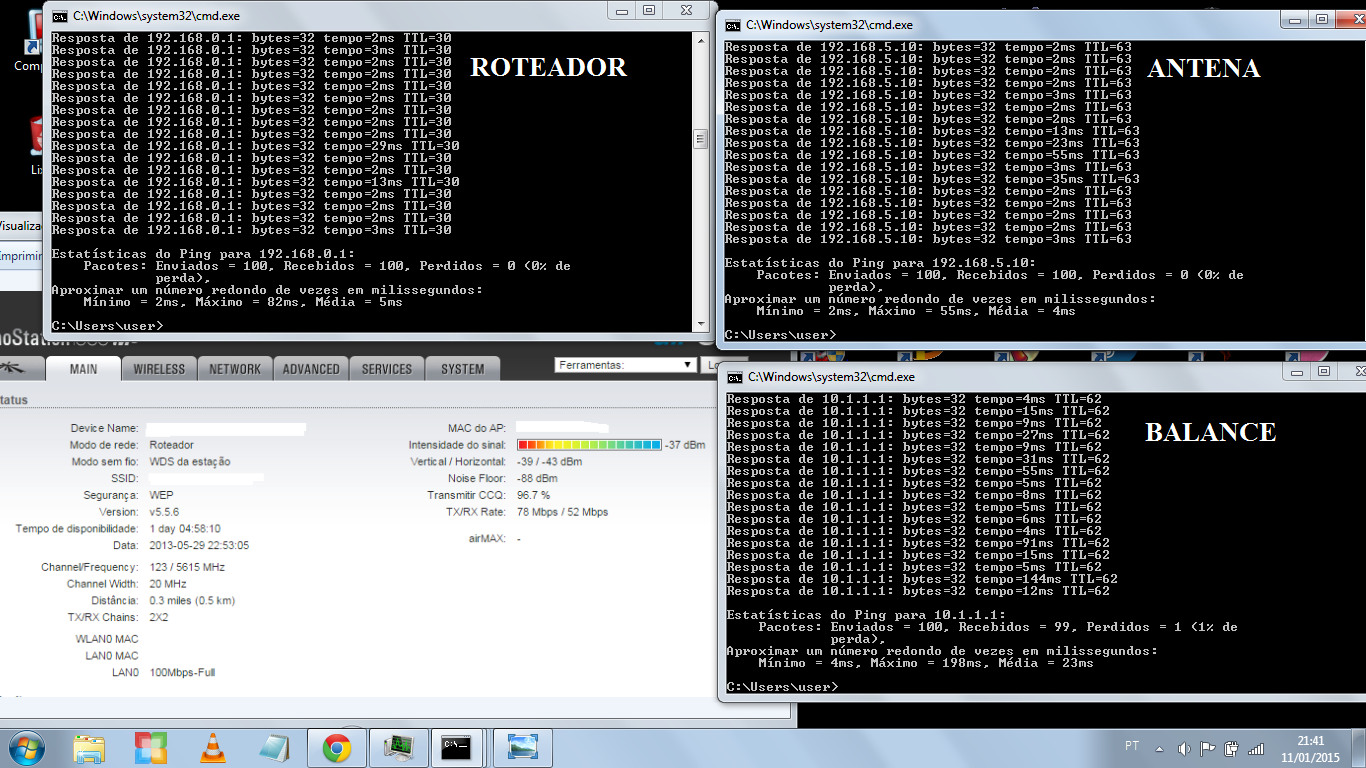Select the SERVICES tab
The width and height of the screenshot is (1366, 768).
(387, 369)
